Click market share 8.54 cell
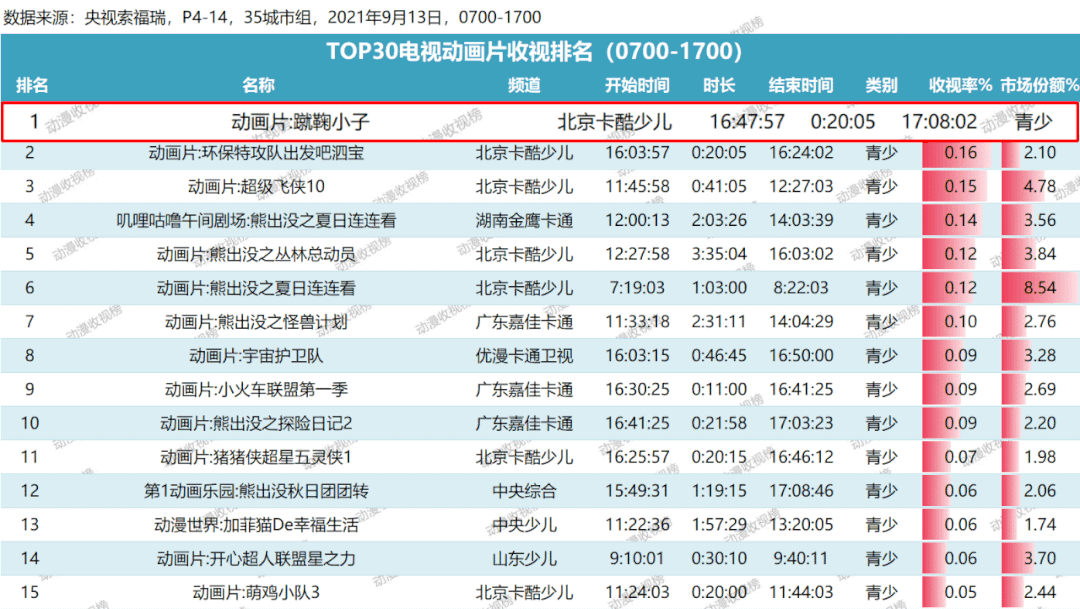1080x609 pixels. [1040, 288]
